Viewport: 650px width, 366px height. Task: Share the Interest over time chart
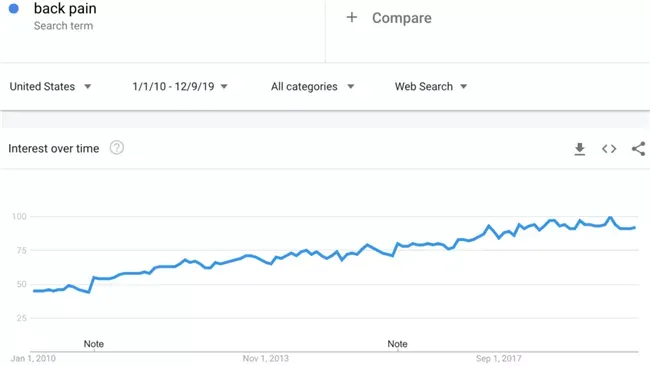click(x=638, y=149)
